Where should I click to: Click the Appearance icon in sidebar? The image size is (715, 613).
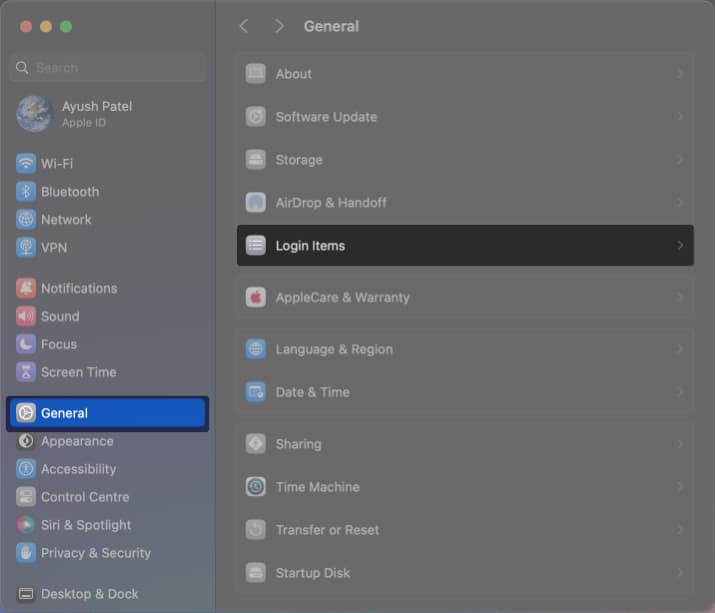[26, 441]
